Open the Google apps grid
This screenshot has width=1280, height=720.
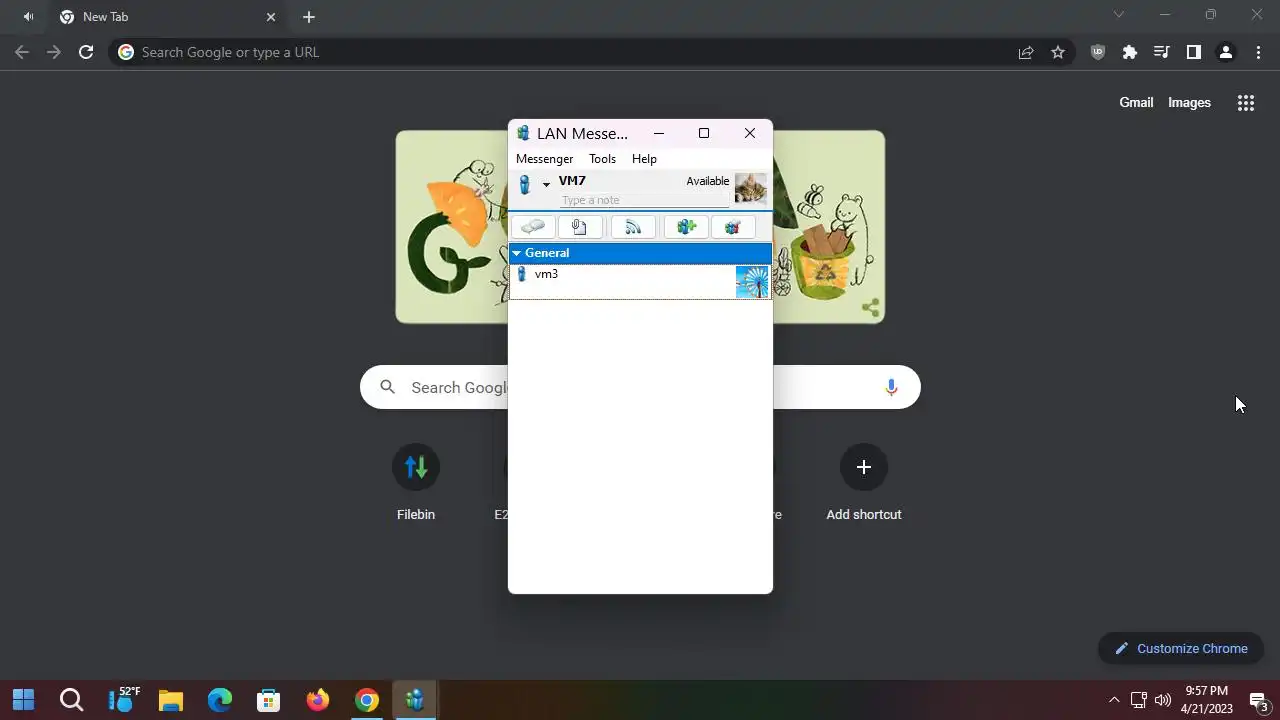(1246, 102)
